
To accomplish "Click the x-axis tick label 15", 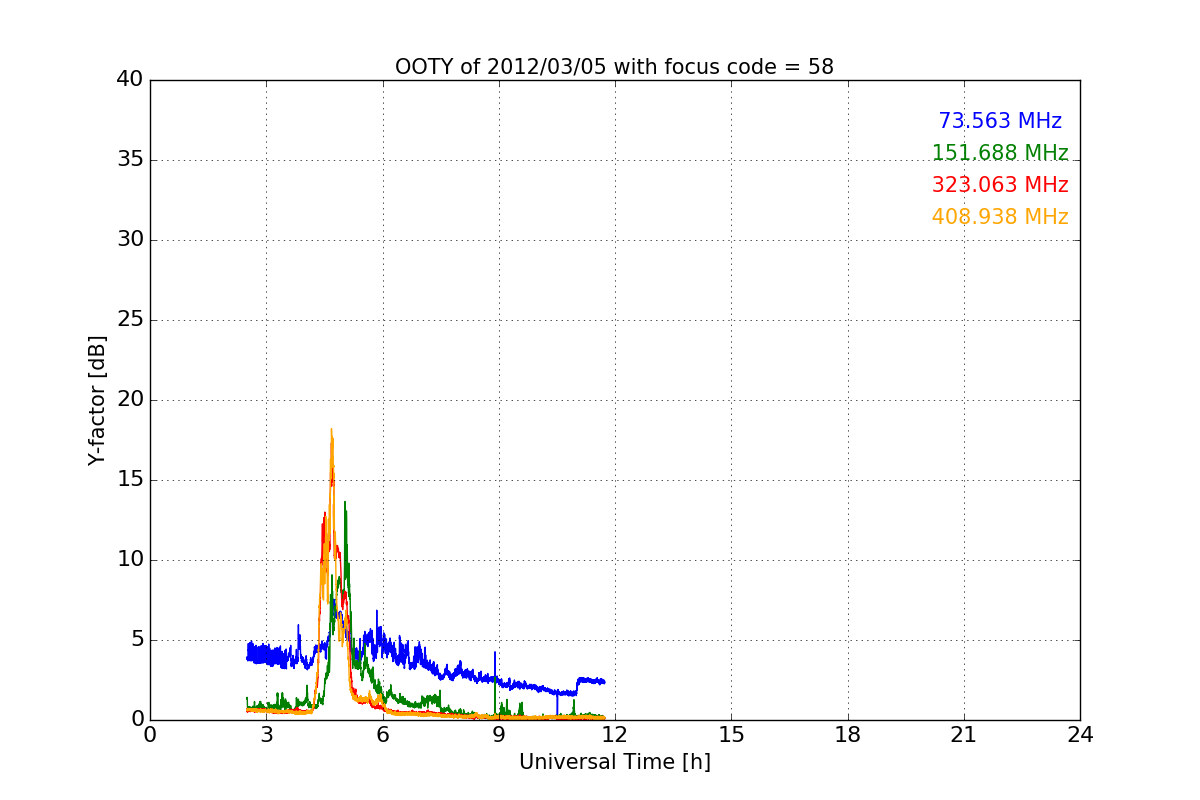I will point(731,734).
